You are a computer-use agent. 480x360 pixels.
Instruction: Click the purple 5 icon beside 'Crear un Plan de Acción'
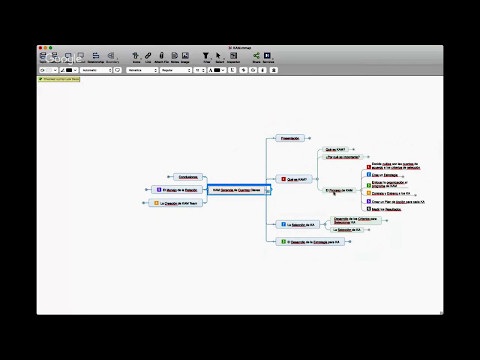click(369, 201)
